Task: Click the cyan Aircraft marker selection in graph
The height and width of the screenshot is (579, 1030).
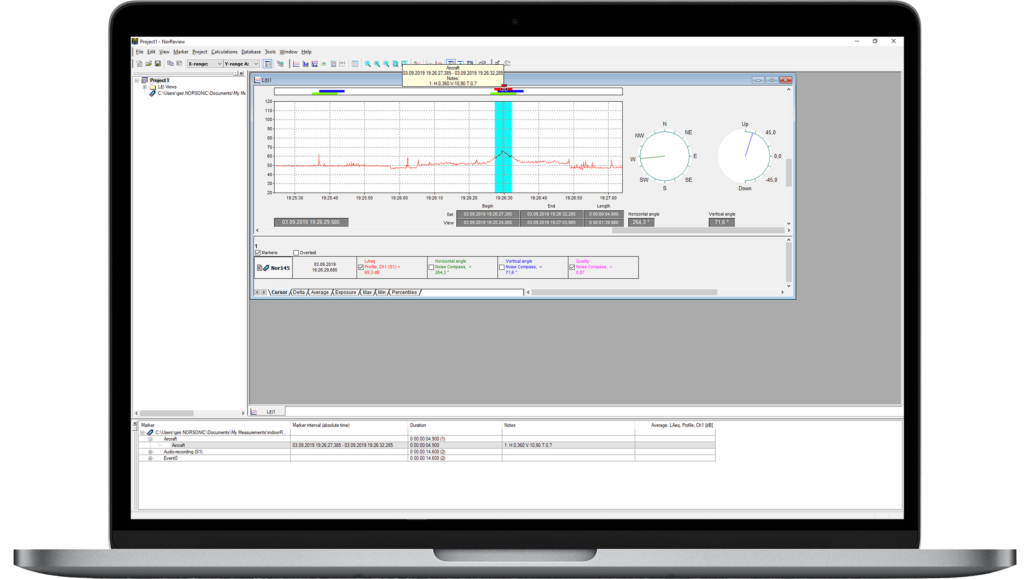Action: (x=503, y=147)
